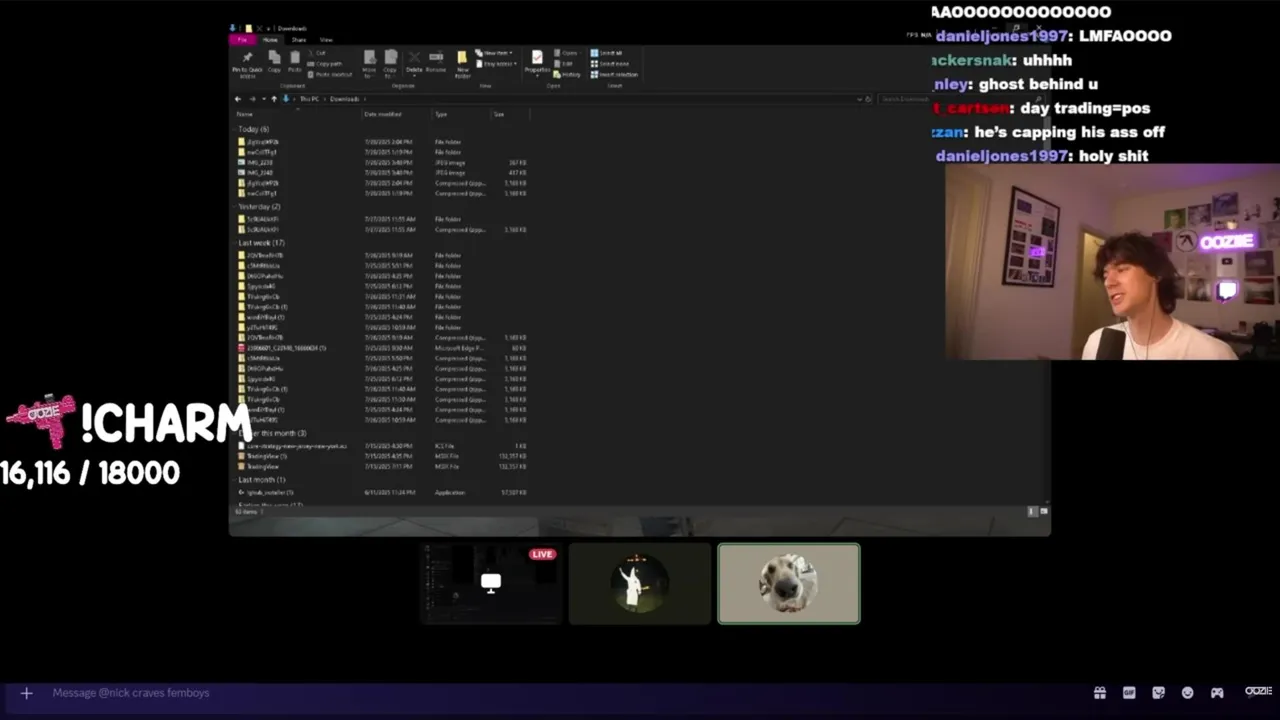Select Cut in the Clipboard group
This screenshot has height=720, width=1280.
tap(317, 53)
